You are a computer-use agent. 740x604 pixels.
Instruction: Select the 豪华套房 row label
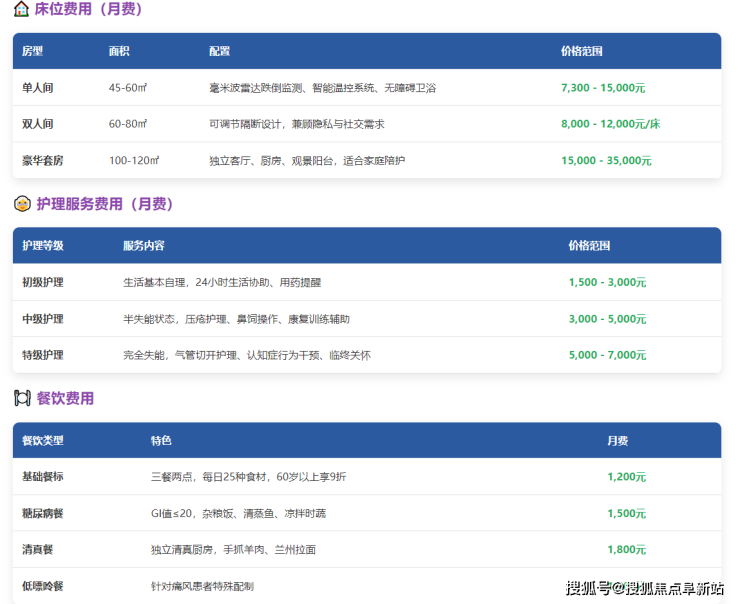tap(43, 160)
